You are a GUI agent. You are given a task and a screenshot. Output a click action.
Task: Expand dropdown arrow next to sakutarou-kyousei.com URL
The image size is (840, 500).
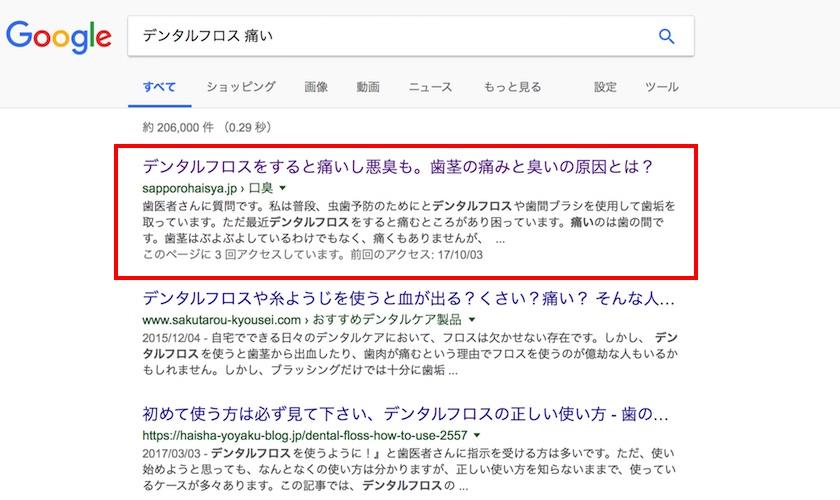click(472, 320)
